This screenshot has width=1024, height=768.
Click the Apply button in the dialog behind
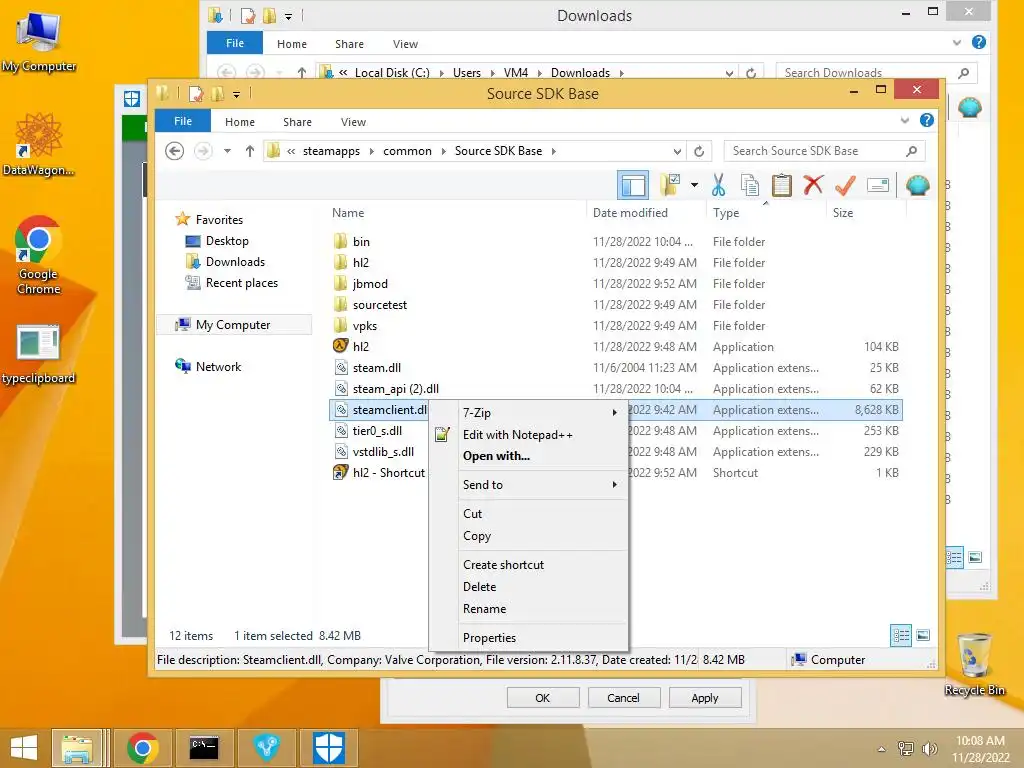point(705,698)
